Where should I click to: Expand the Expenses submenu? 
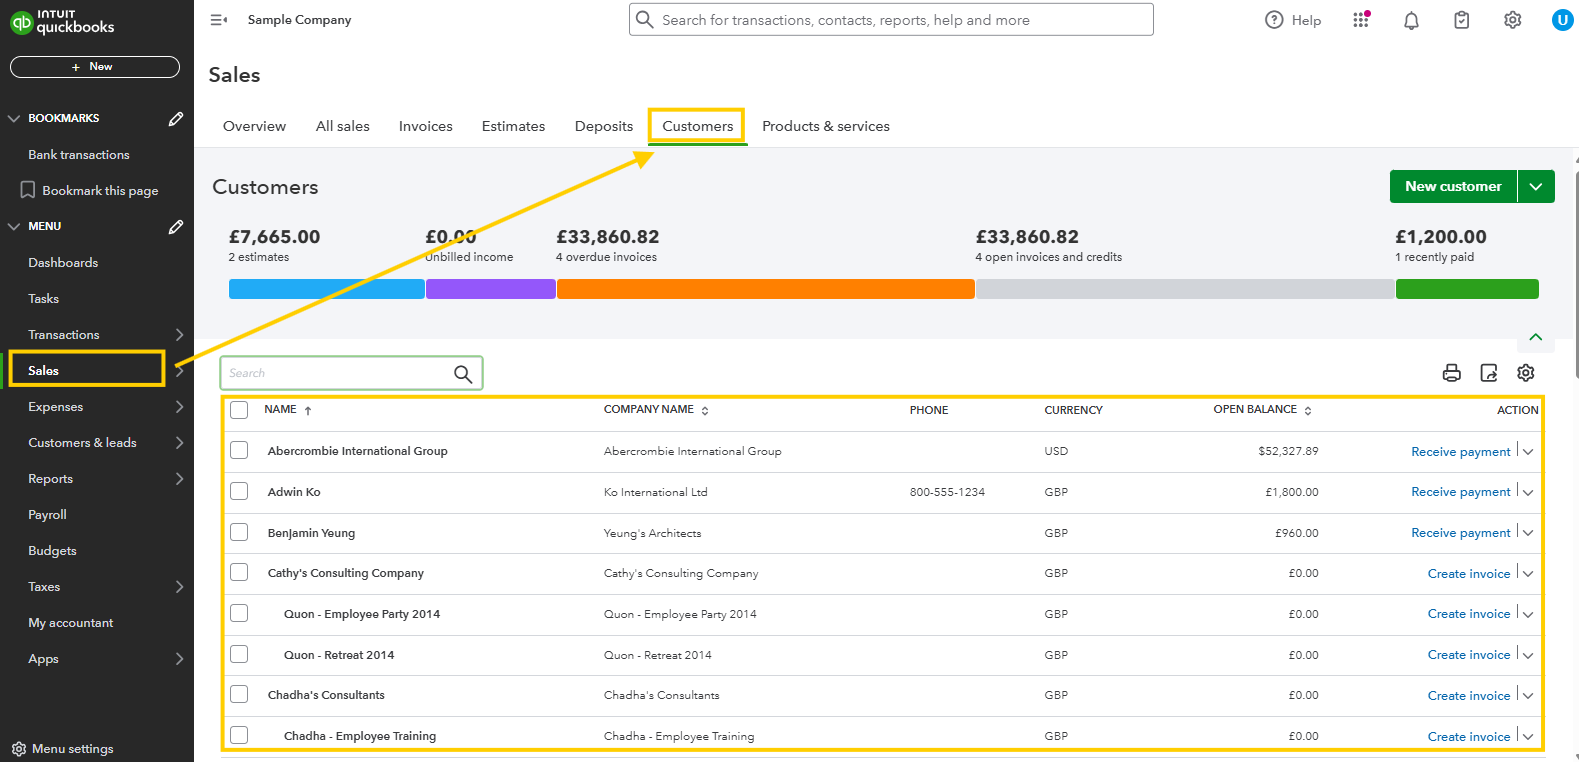[x=180, y=407]
